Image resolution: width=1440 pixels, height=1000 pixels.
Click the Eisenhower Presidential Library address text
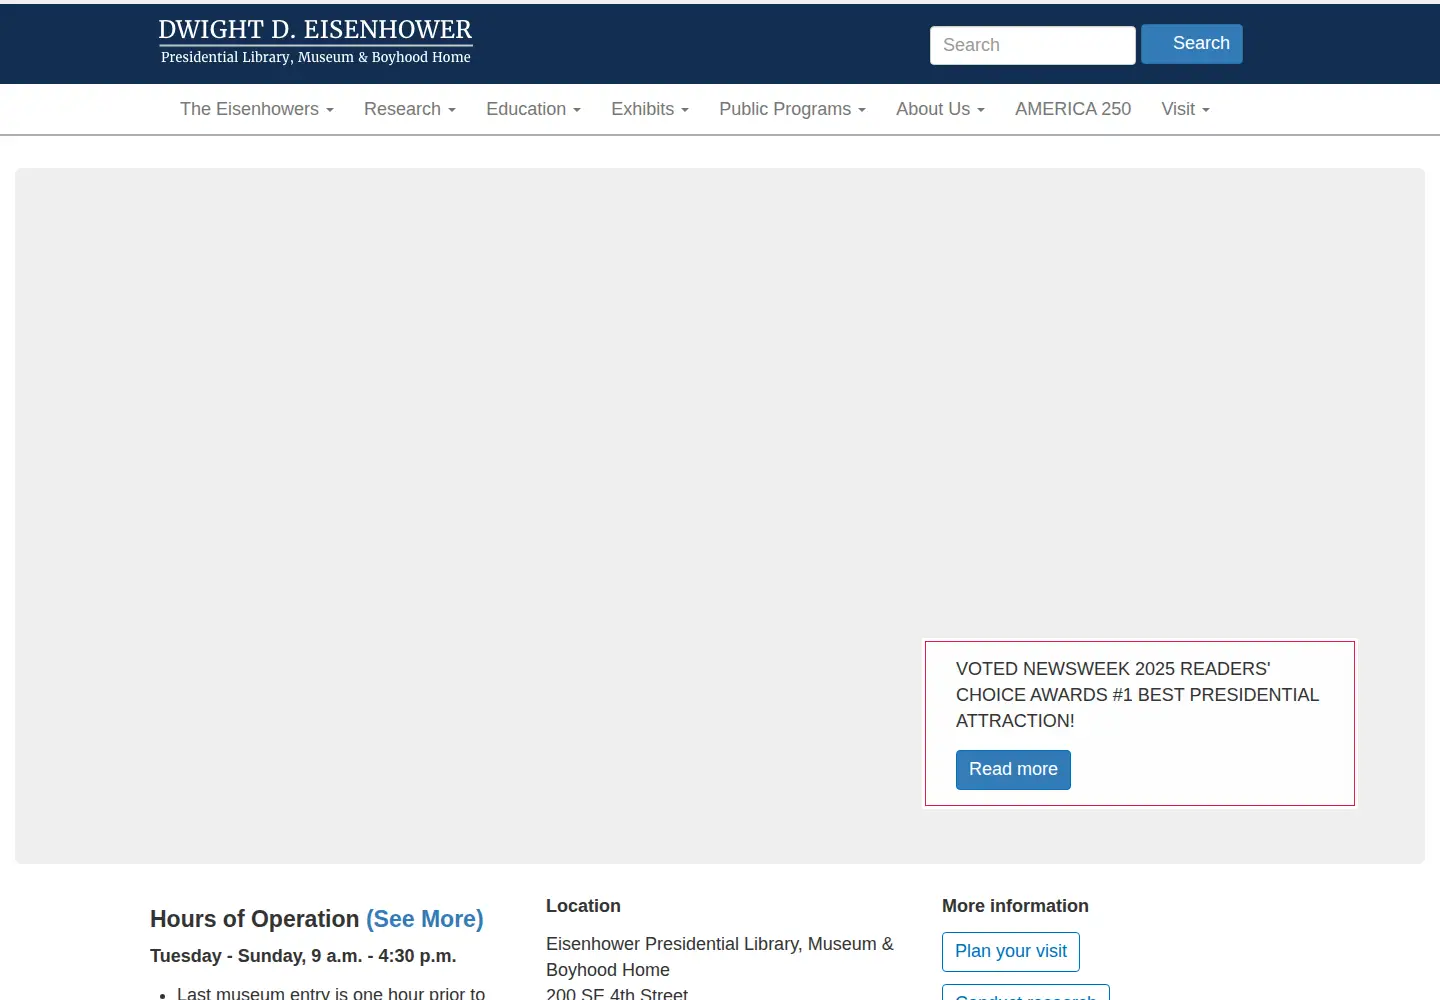coord(720,968)
